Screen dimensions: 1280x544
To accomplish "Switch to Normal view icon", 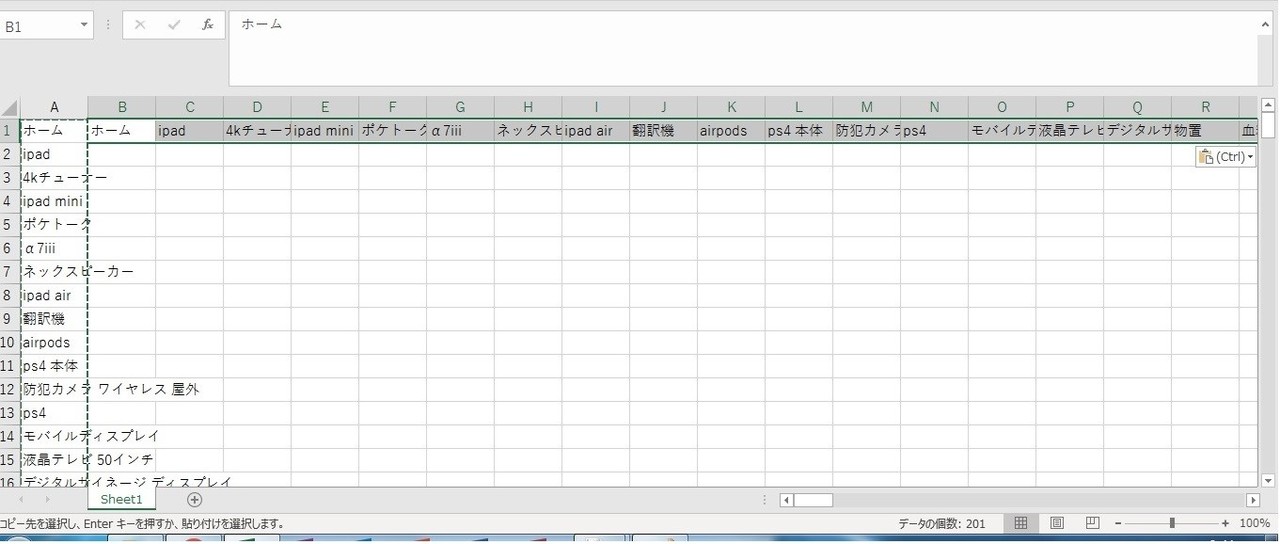I will click(x=1021, y=523).
